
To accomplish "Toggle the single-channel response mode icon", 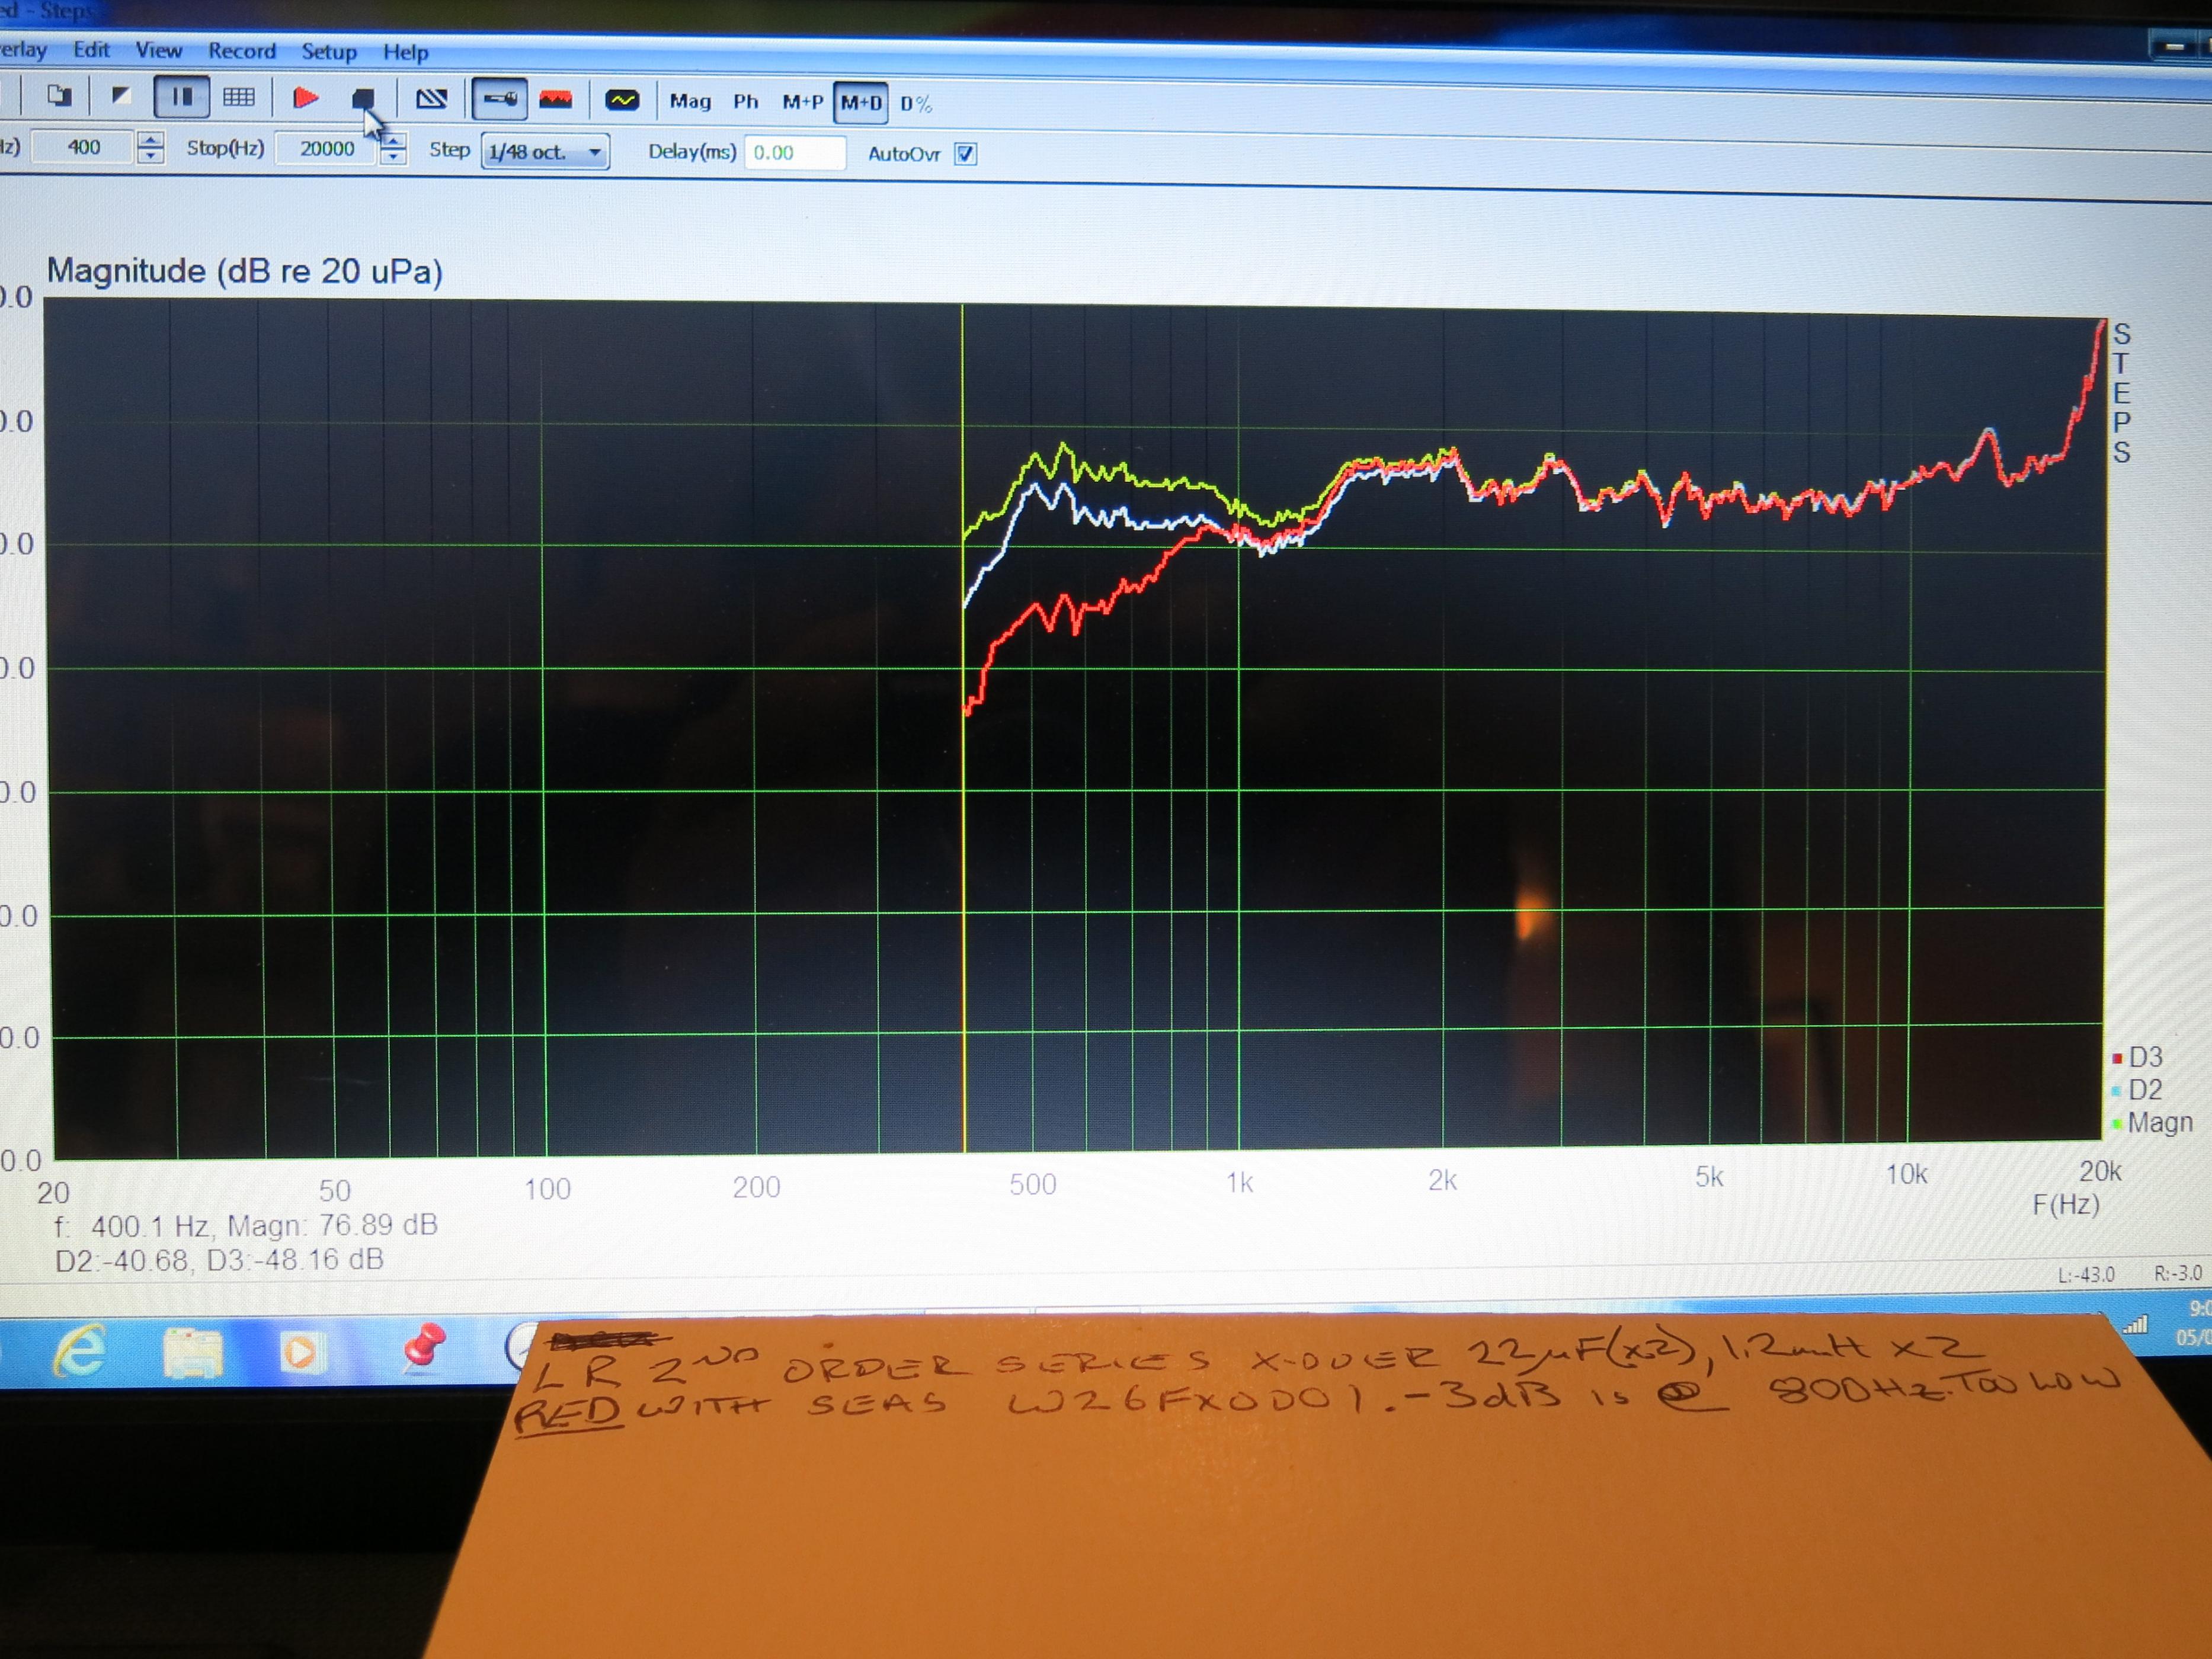I will pos(500,99).
